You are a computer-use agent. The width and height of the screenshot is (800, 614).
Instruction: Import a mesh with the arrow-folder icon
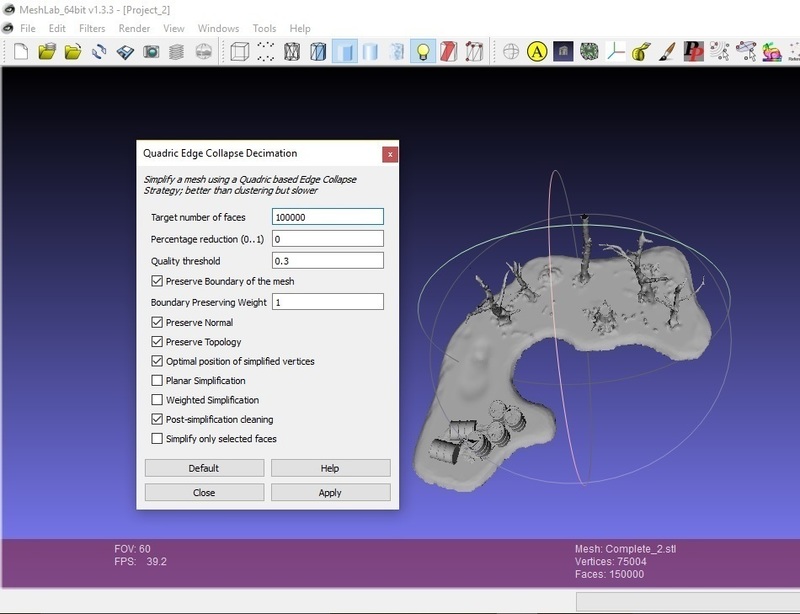[73, 52]
